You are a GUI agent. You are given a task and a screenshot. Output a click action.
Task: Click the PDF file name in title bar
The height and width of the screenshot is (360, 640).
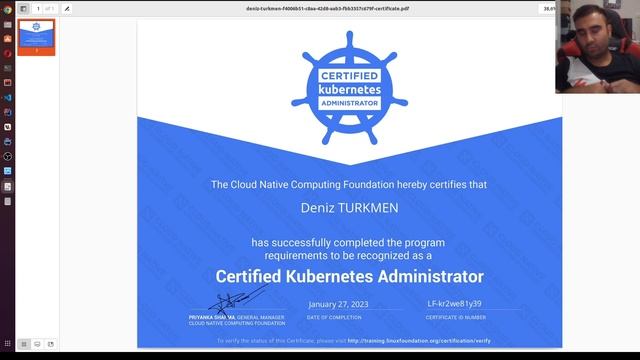[x=327, y=9]
